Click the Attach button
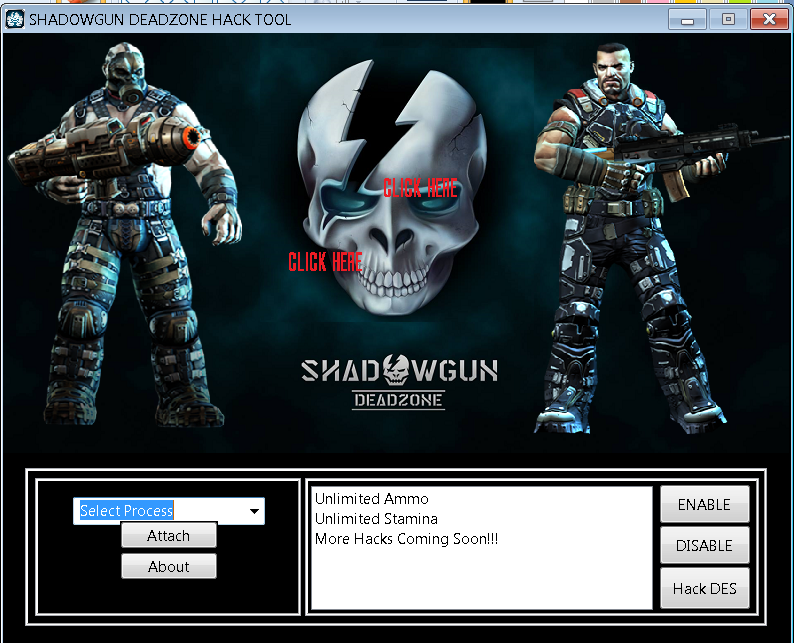This screenshot has height=643, width=794. tap(169, 535)
